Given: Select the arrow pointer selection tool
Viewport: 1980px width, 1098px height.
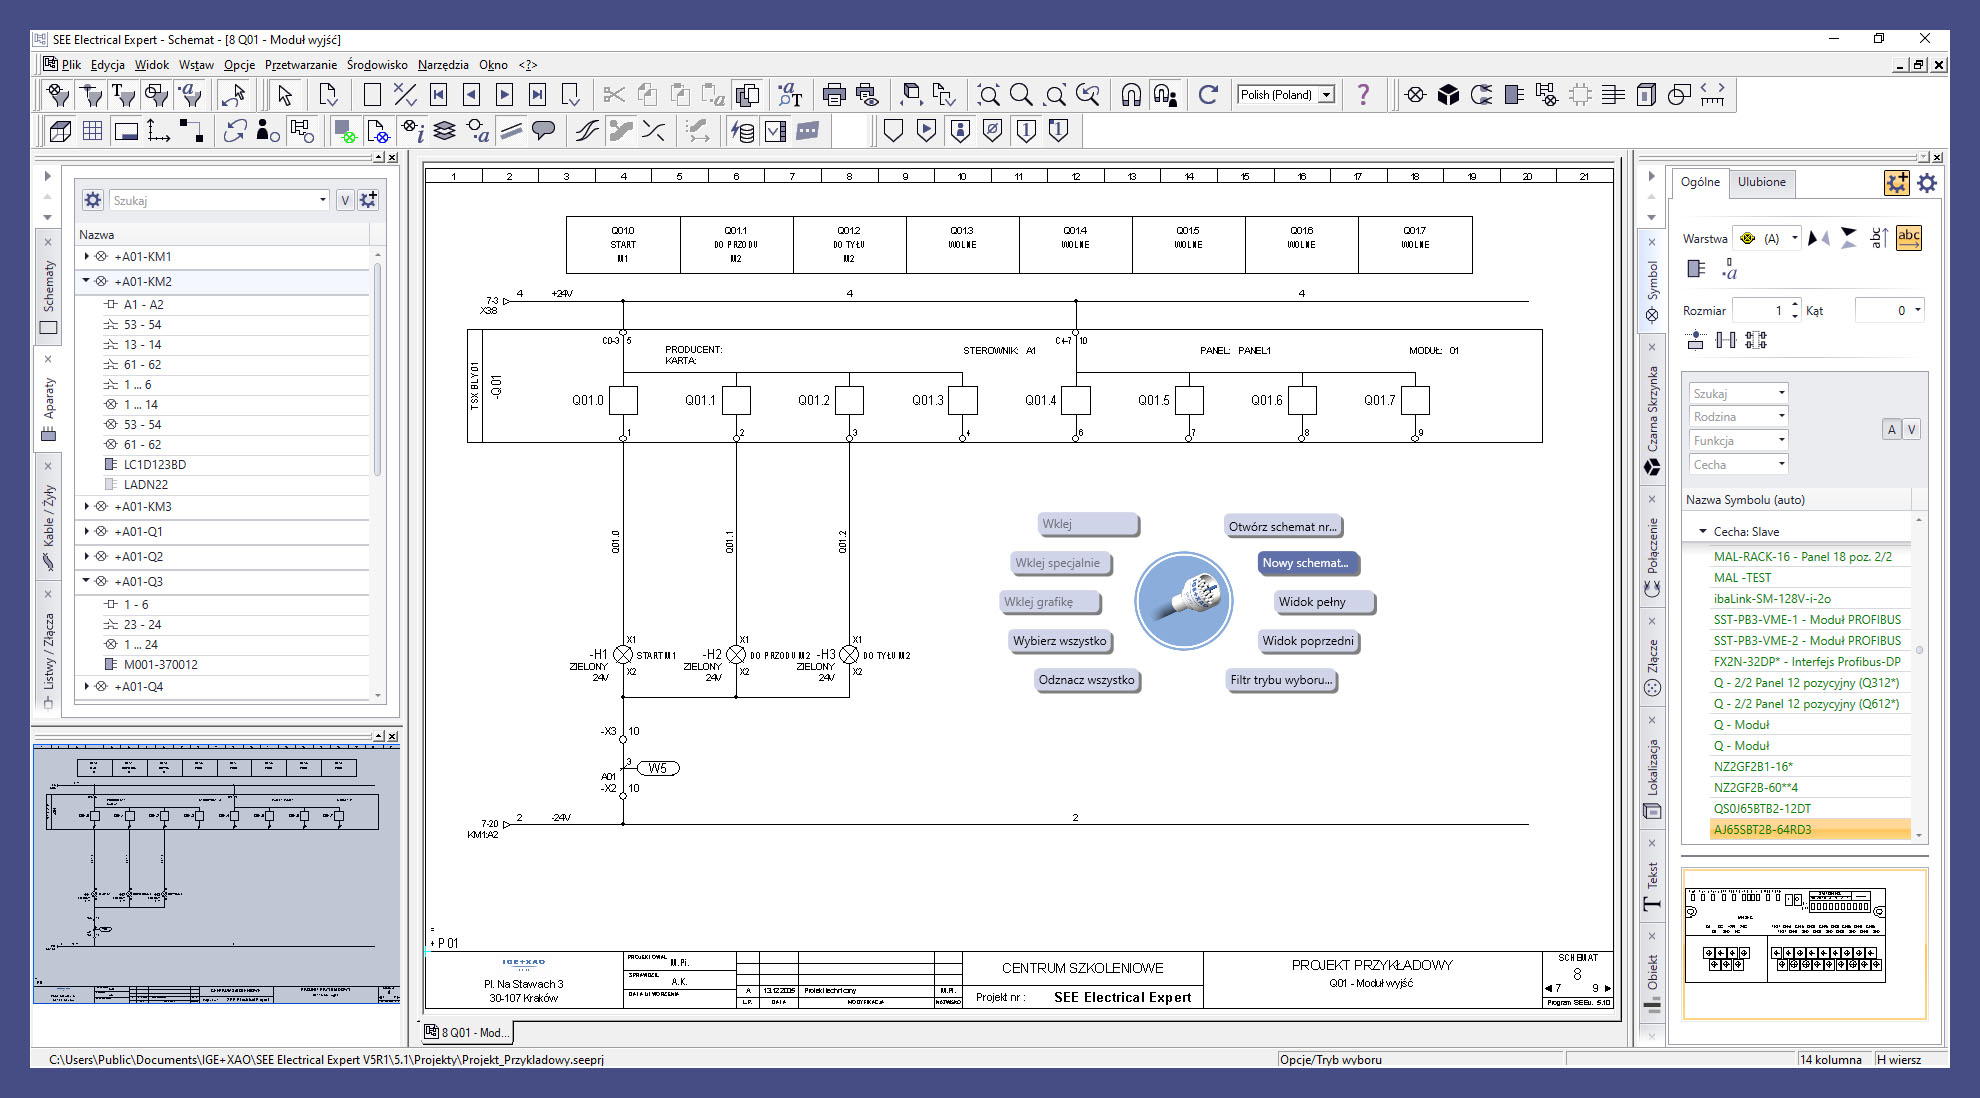Looking at the screenshot, I should click(x=285, y=95).
